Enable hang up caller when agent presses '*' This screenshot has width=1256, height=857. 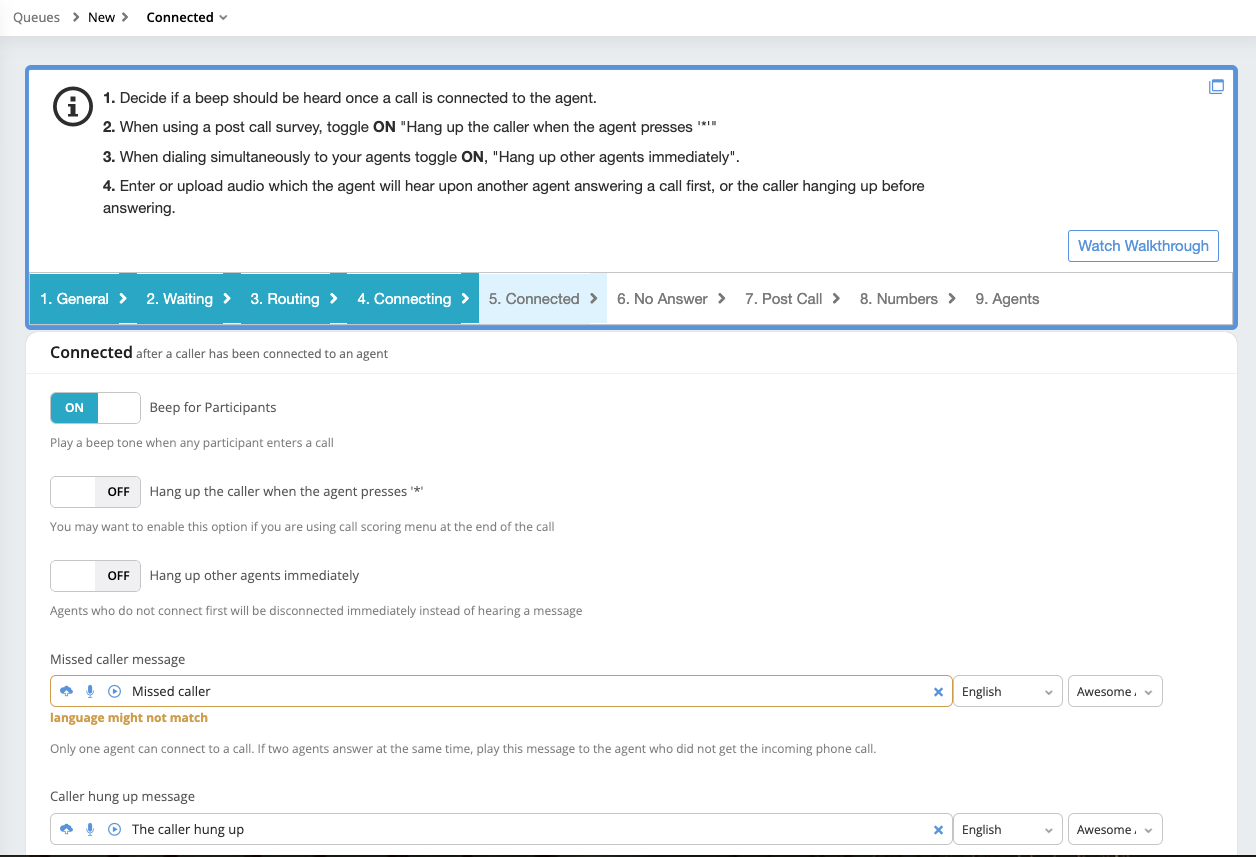click(95, 491)
